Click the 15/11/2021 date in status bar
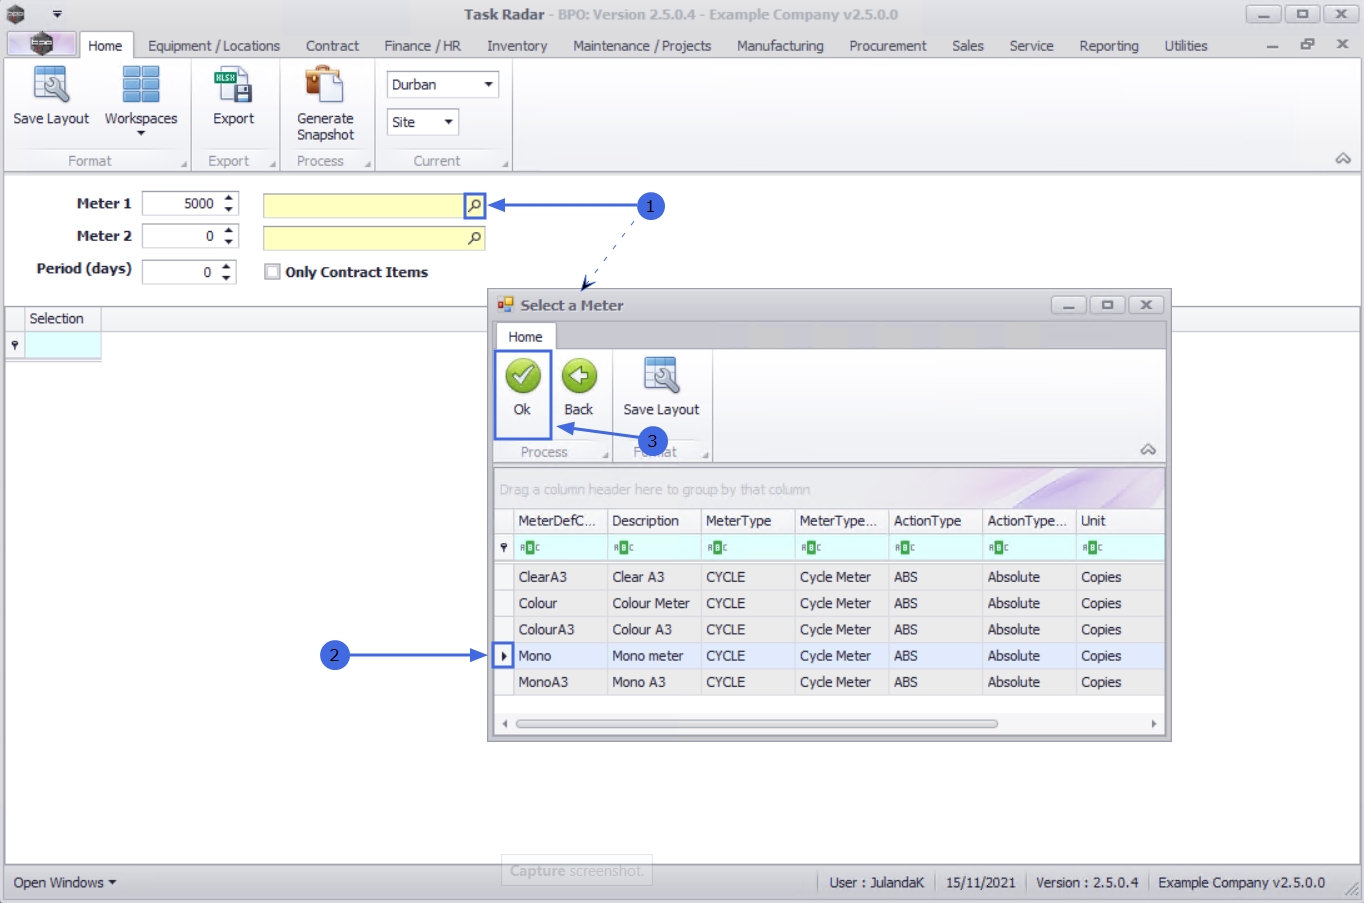This screenshot has width=1364, height=903. coord(980,882)
